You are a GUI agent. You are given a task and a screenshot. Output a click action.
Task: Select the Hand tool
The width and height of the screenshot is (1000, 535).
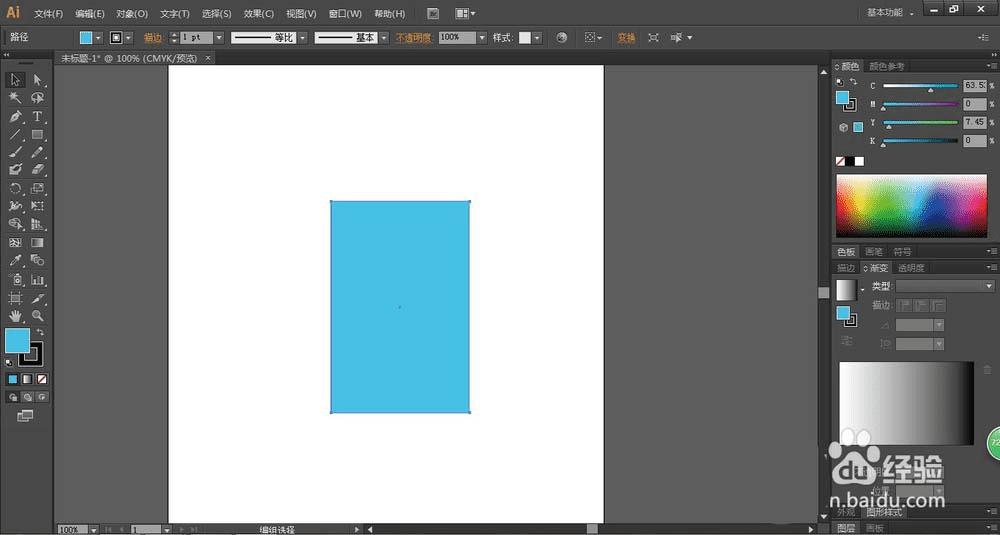coord(16,316)
